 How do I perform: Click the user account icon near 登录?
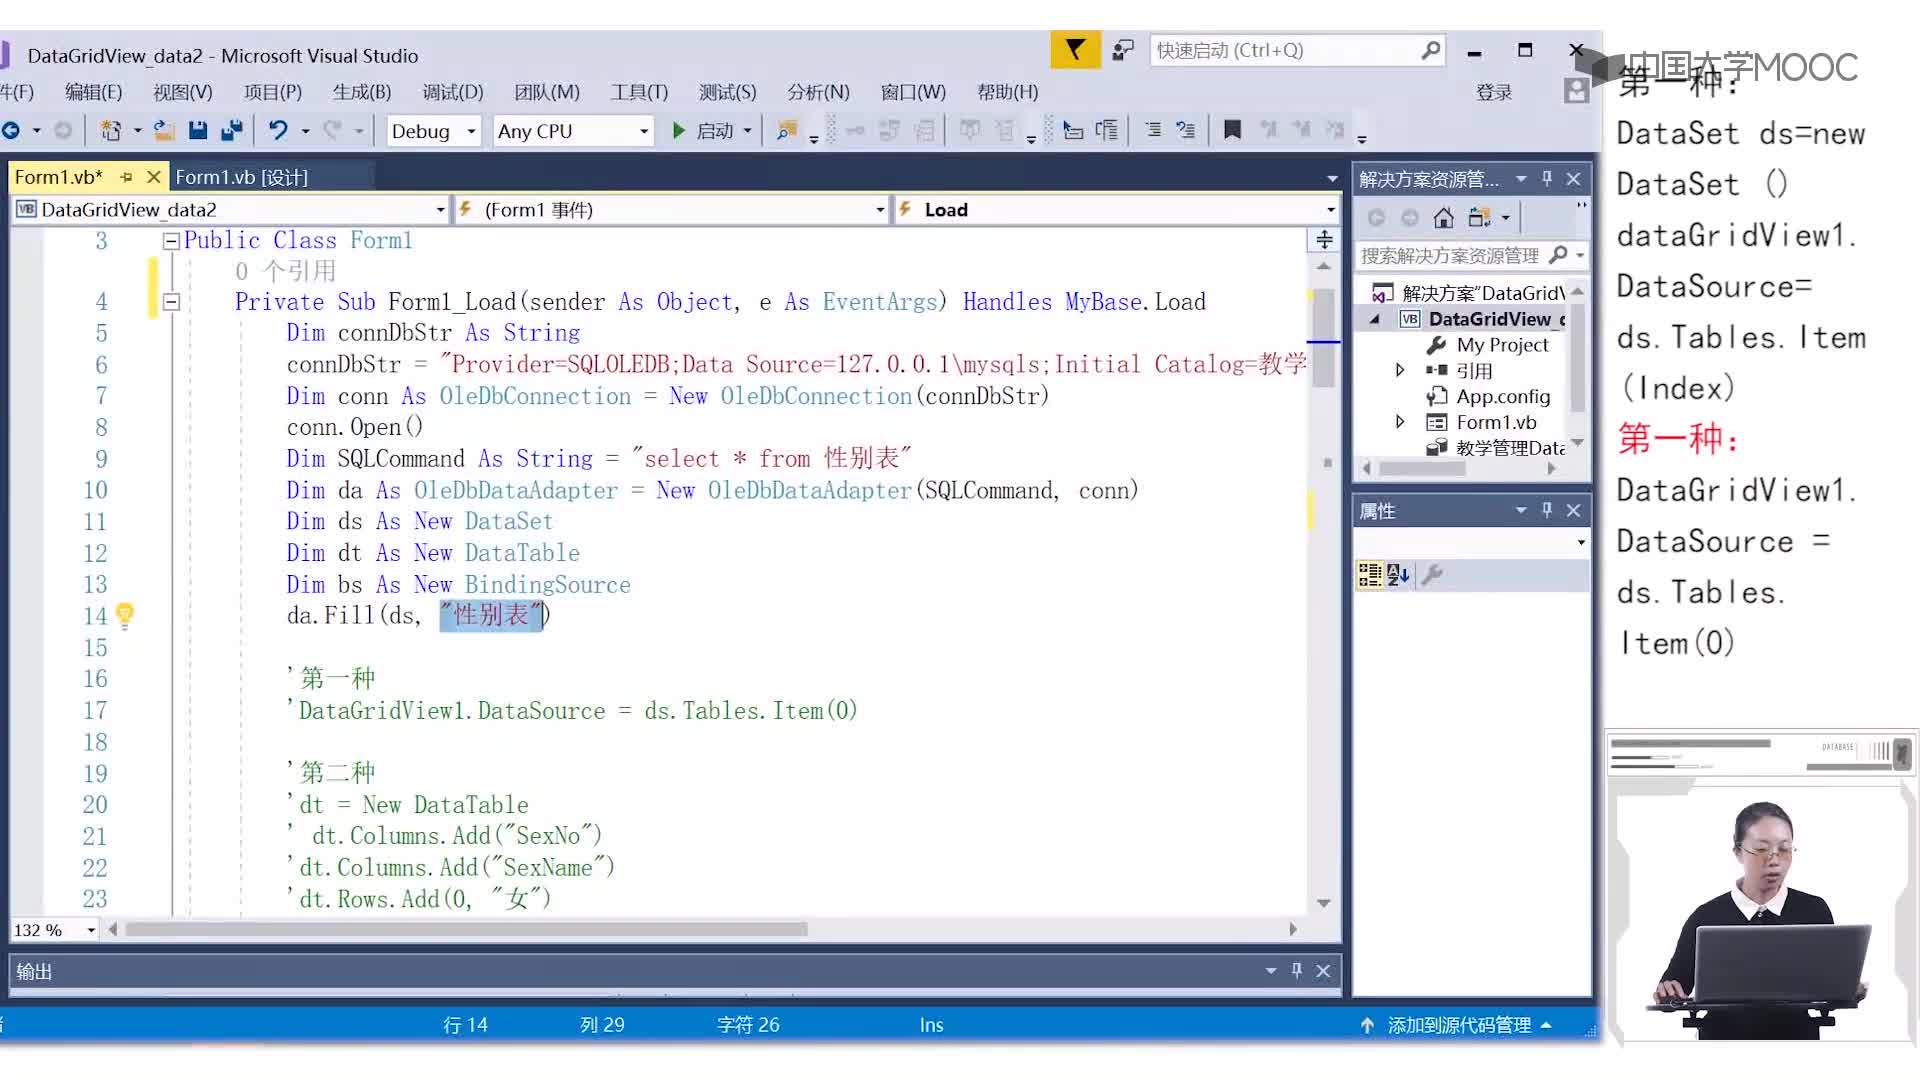point(1576,91)
